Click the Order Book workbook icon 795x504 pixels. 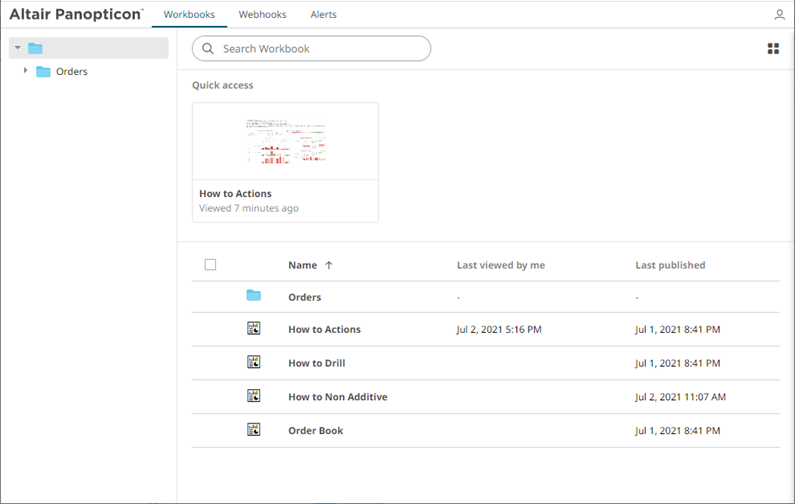pos(254,430)
